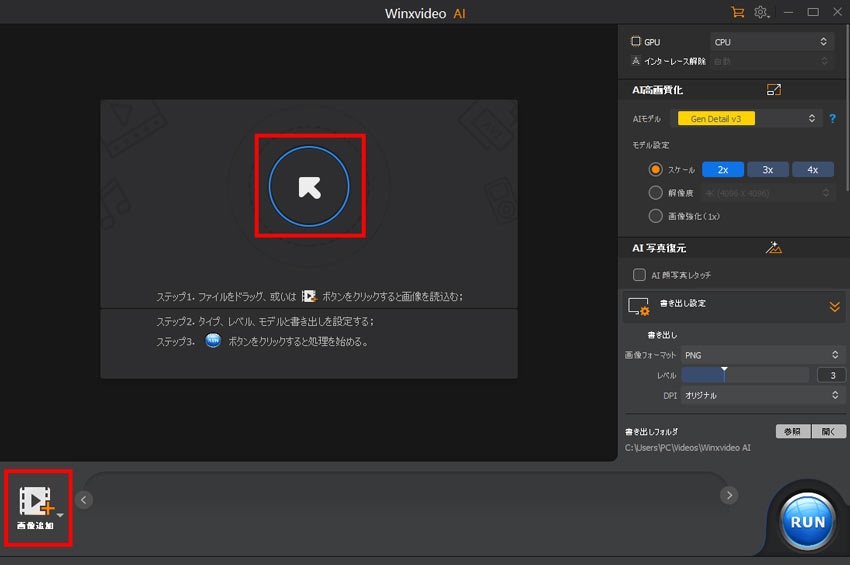Click the 書き出し設定 export settings icon
The width and height of the screenshot is (850, 565).
tap(639, 306)
